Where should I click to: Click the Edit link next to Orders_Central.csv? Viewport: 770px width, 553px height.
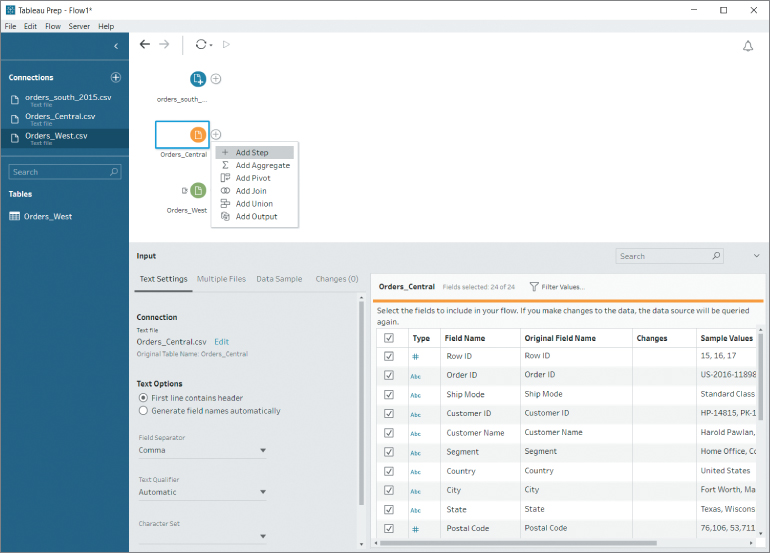(221, 342)
